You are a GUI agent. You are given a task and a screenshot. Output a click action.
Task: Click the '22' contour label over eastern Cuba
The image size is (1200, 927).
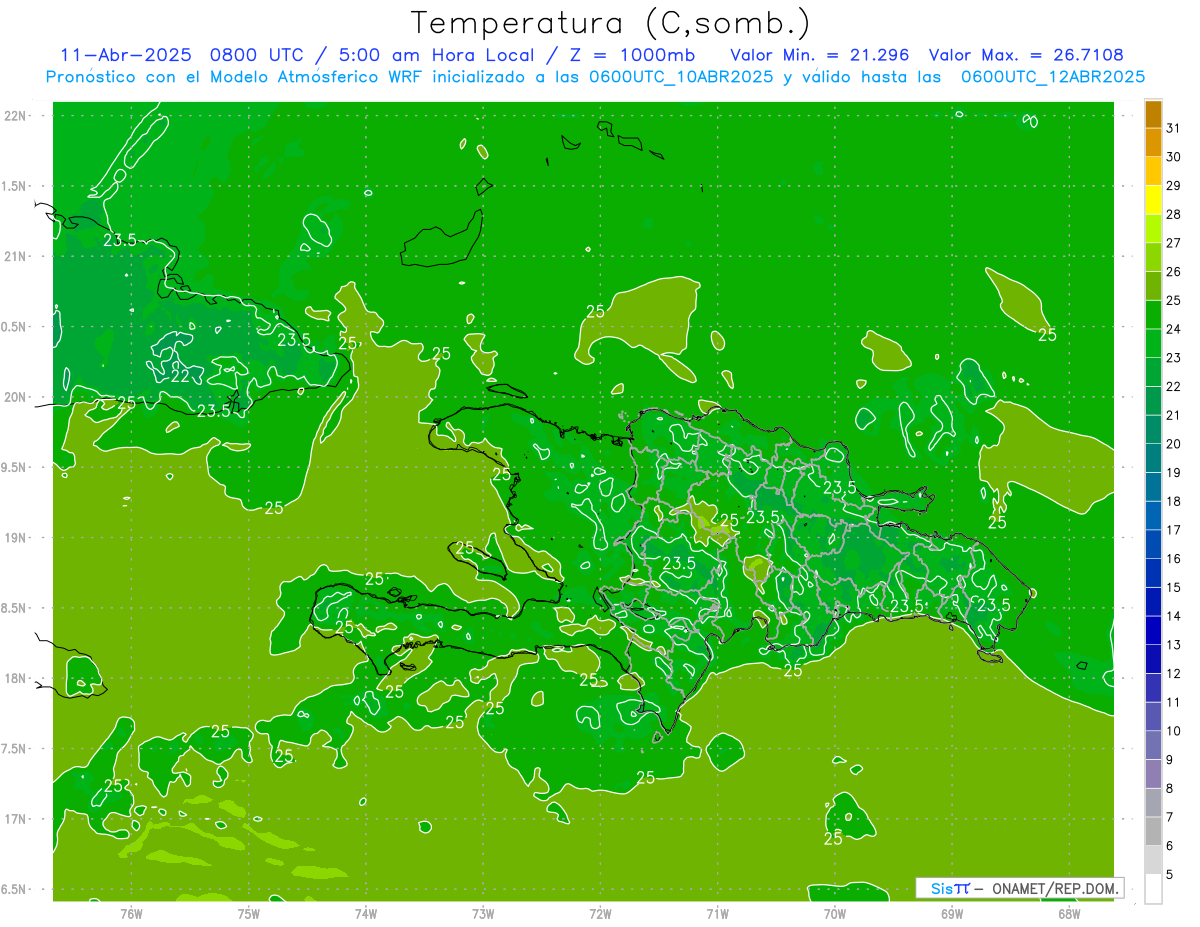click(x=181, y=377)
